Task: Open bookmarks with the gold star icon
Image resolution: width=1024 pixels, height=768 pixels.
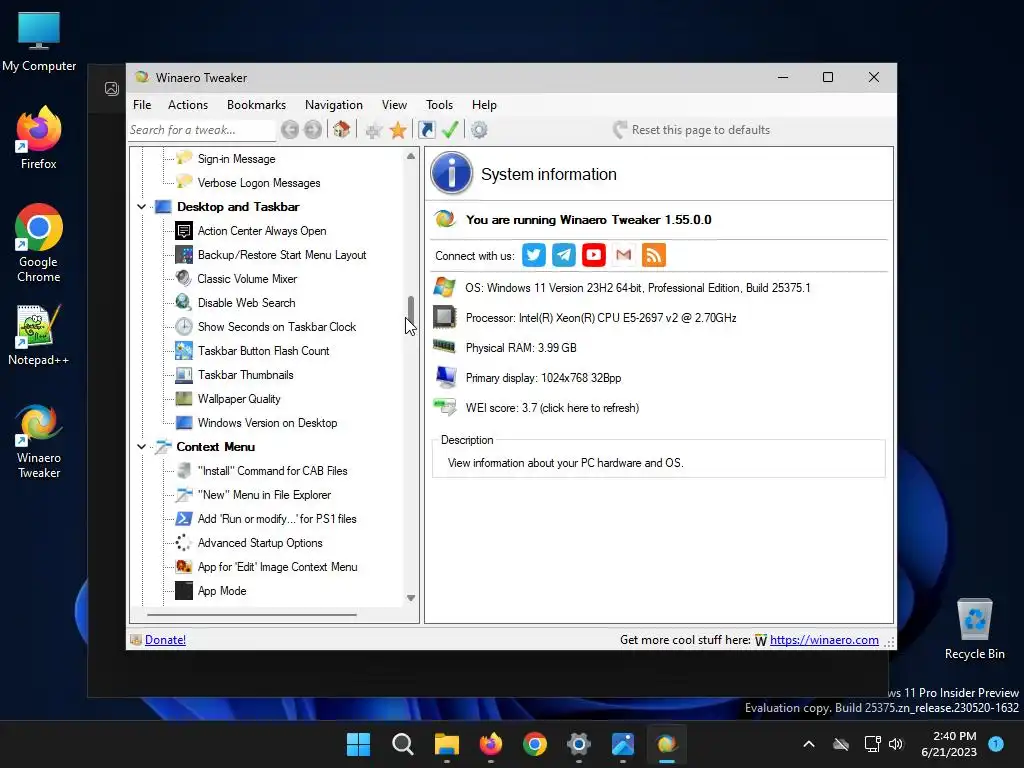Action: pyautogui.click(x=398, y=130)
